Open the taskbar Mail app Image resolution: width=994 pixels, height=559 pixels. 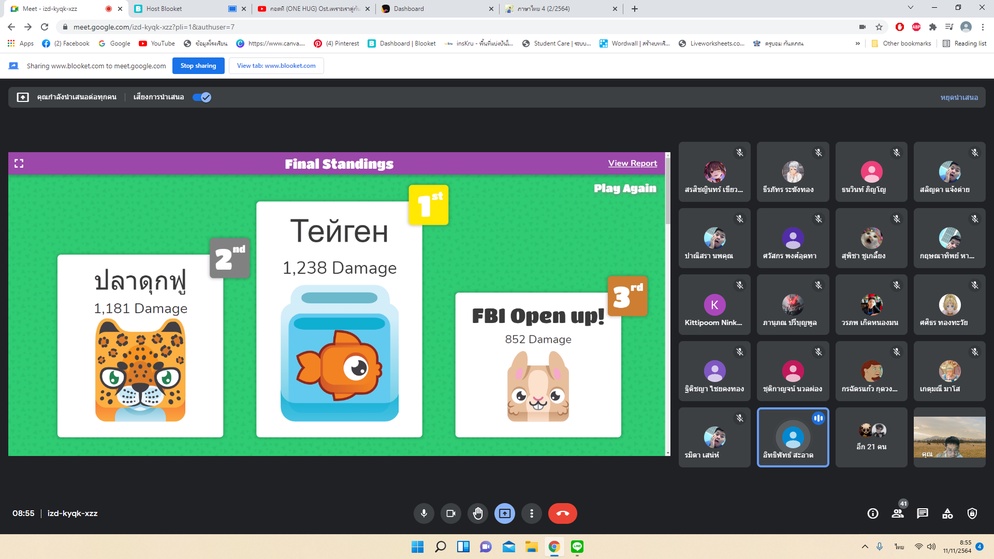coord(508,546)
